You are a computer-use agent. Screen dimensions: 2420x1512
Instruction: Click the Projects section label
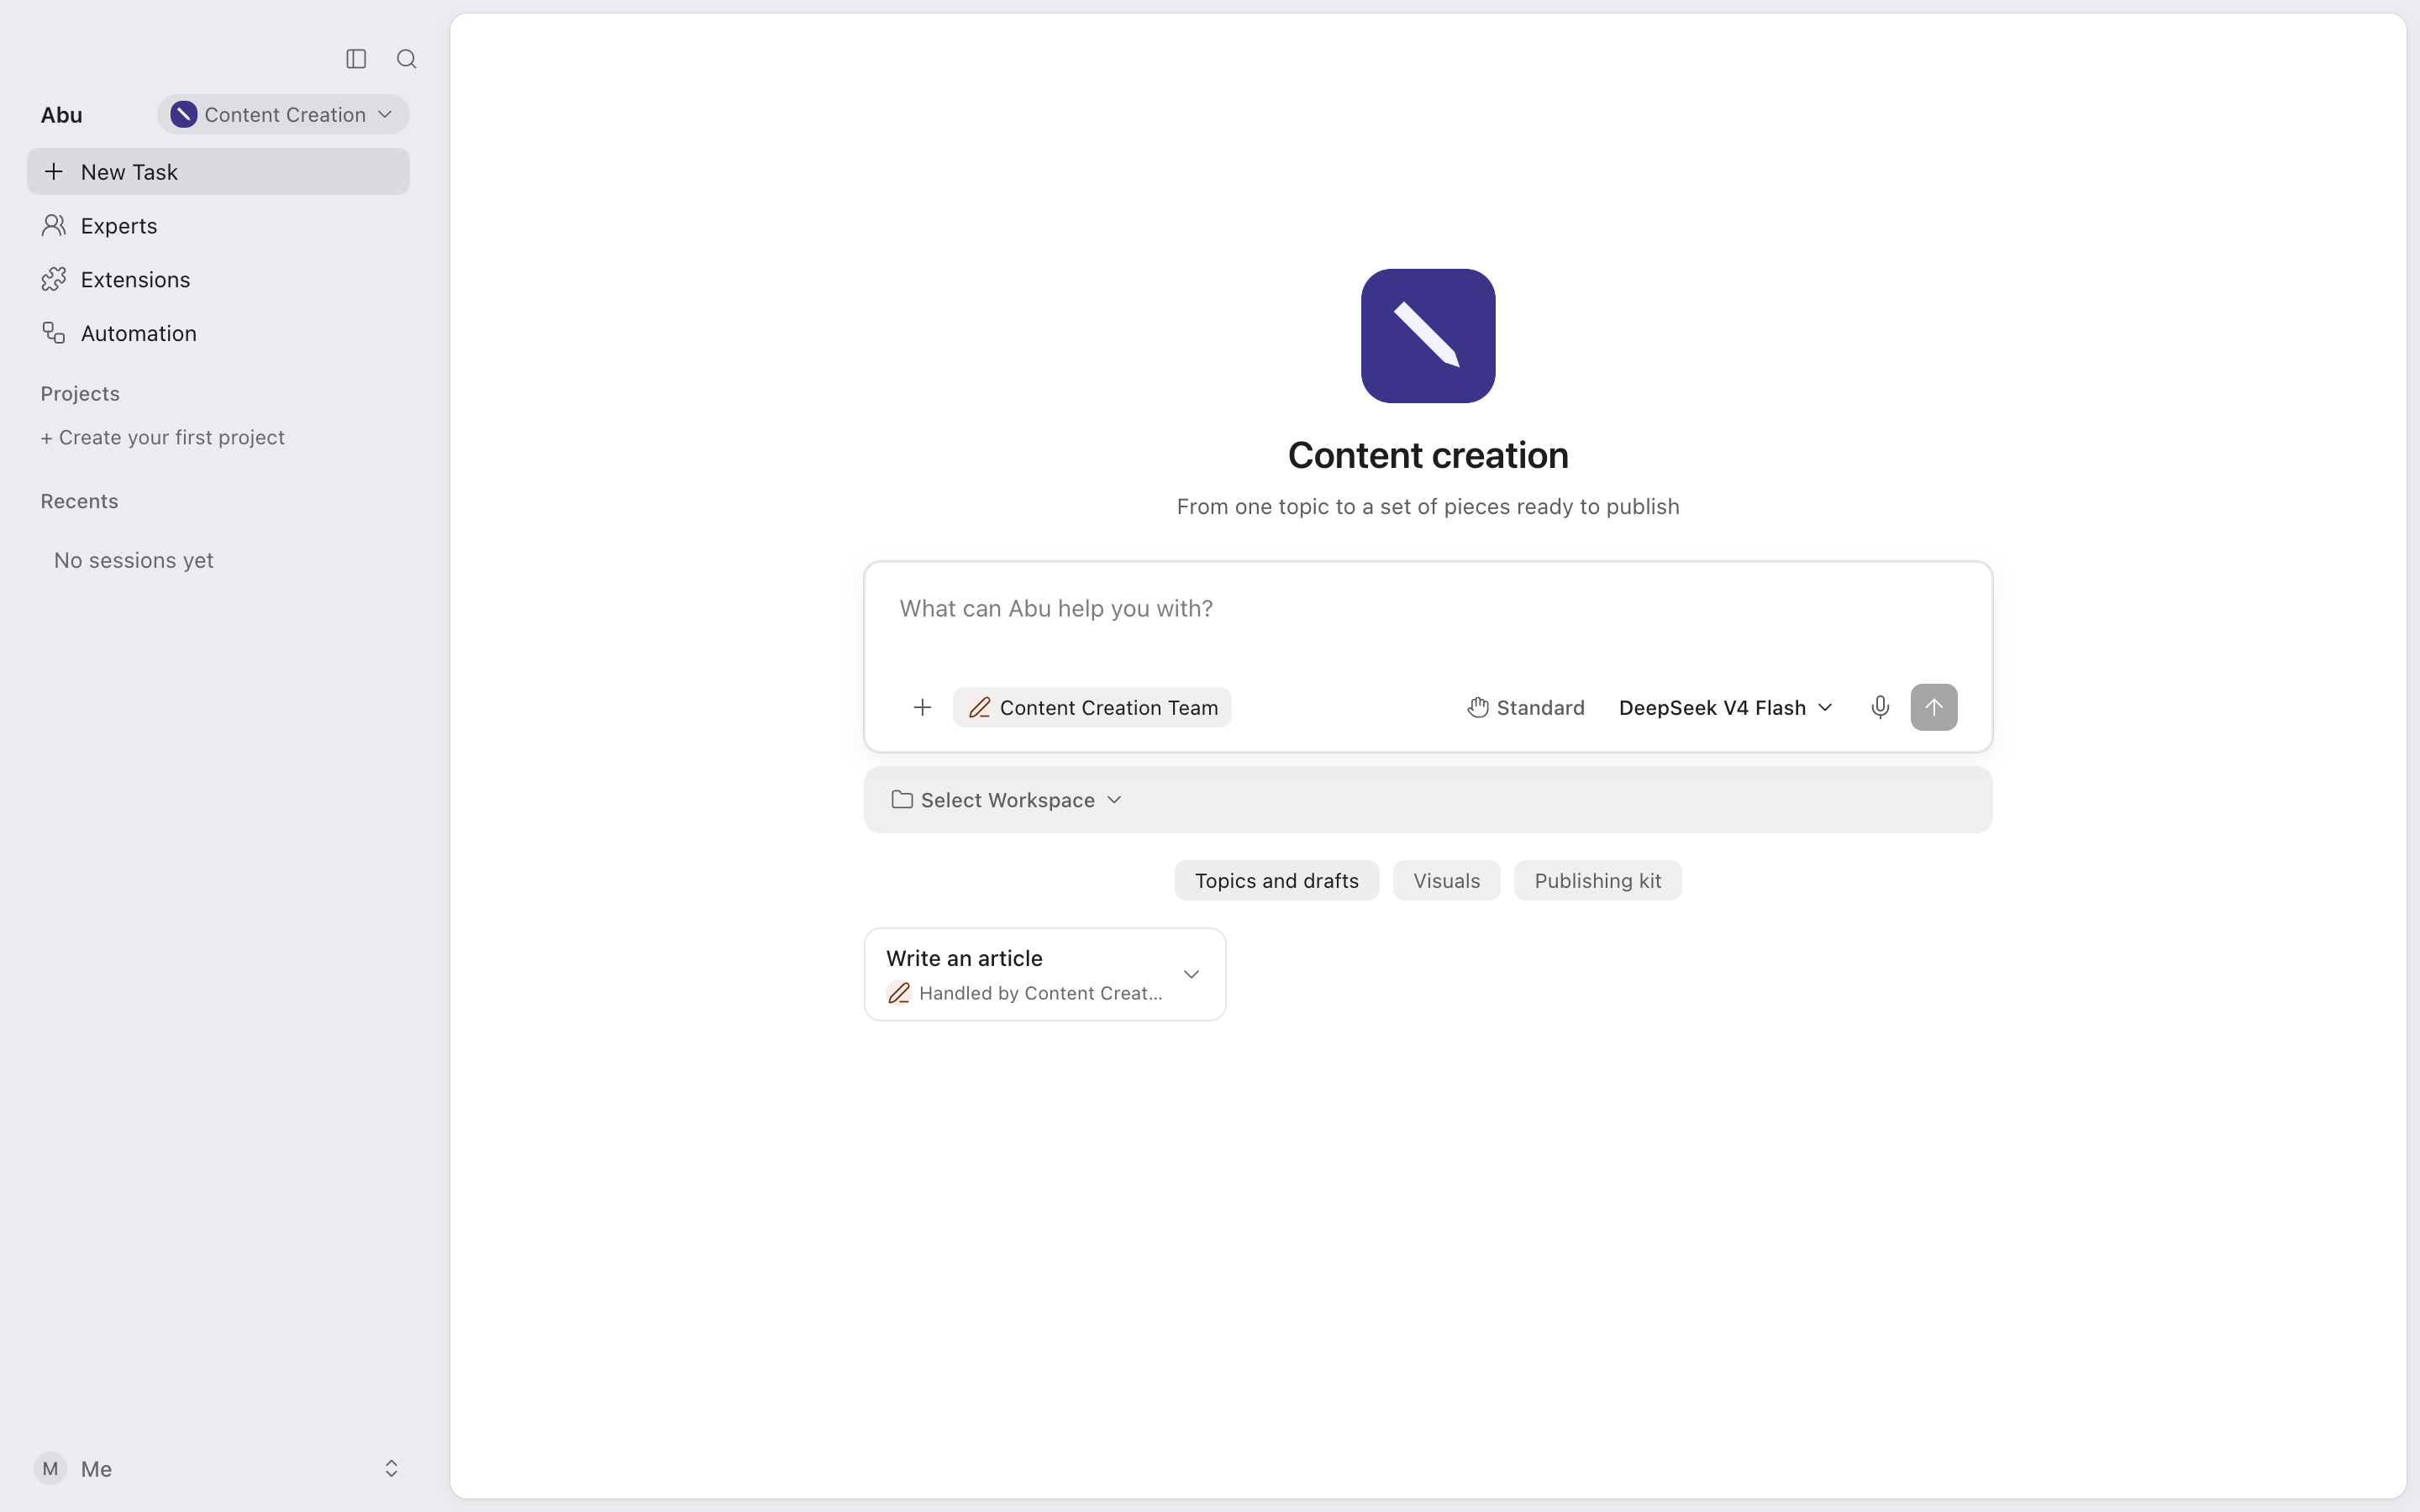pyautogui.click(x=80, y=394)
